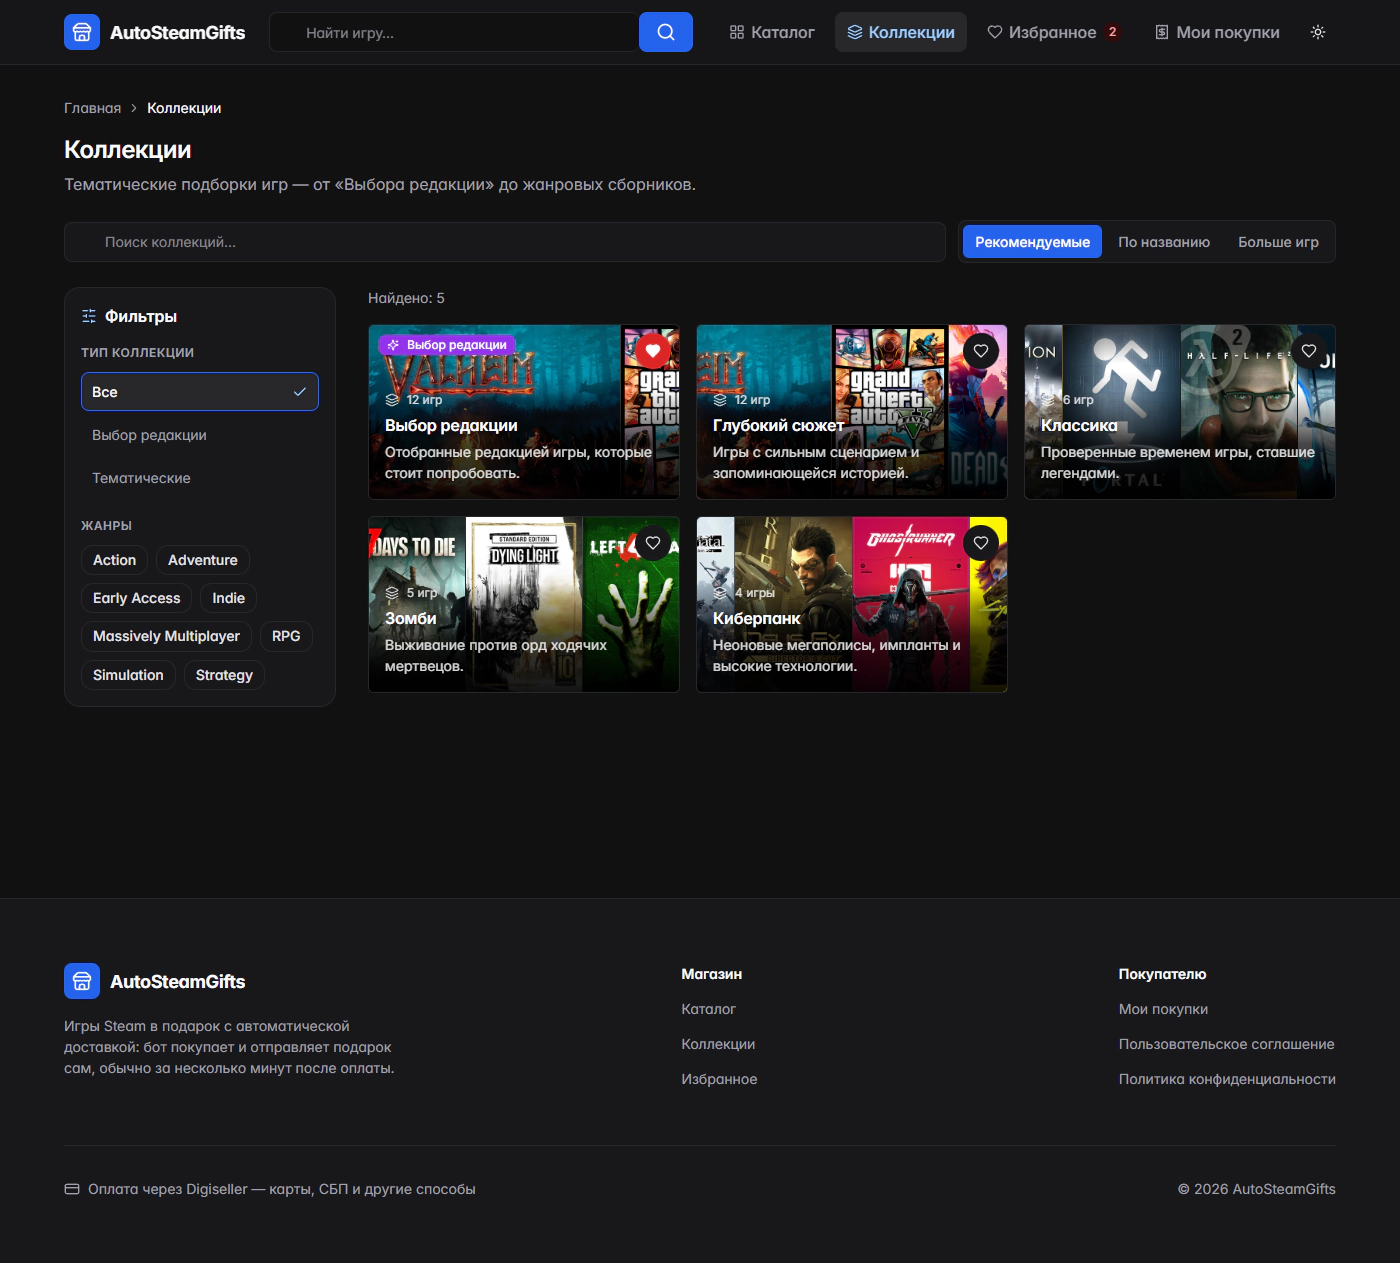Sort collections По названию
The height and width of the screenshot is (1263, 1400).
[1164, 242]
